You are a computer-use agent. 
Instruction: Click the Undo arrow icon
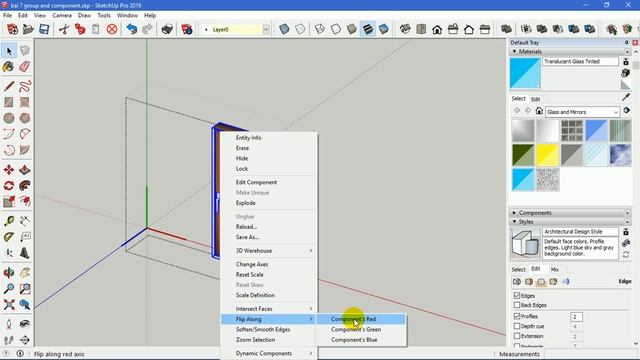point(131,29)
